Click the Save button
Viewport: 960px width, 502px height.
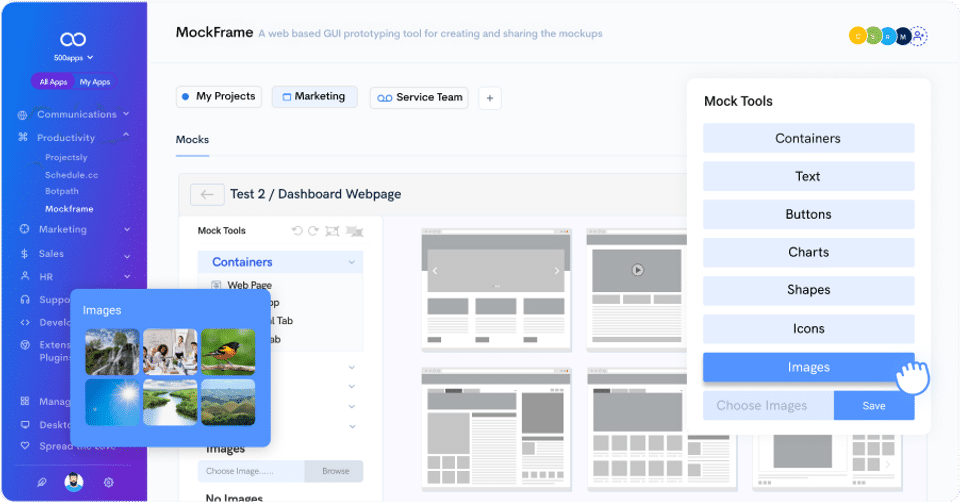coord(874,406)
